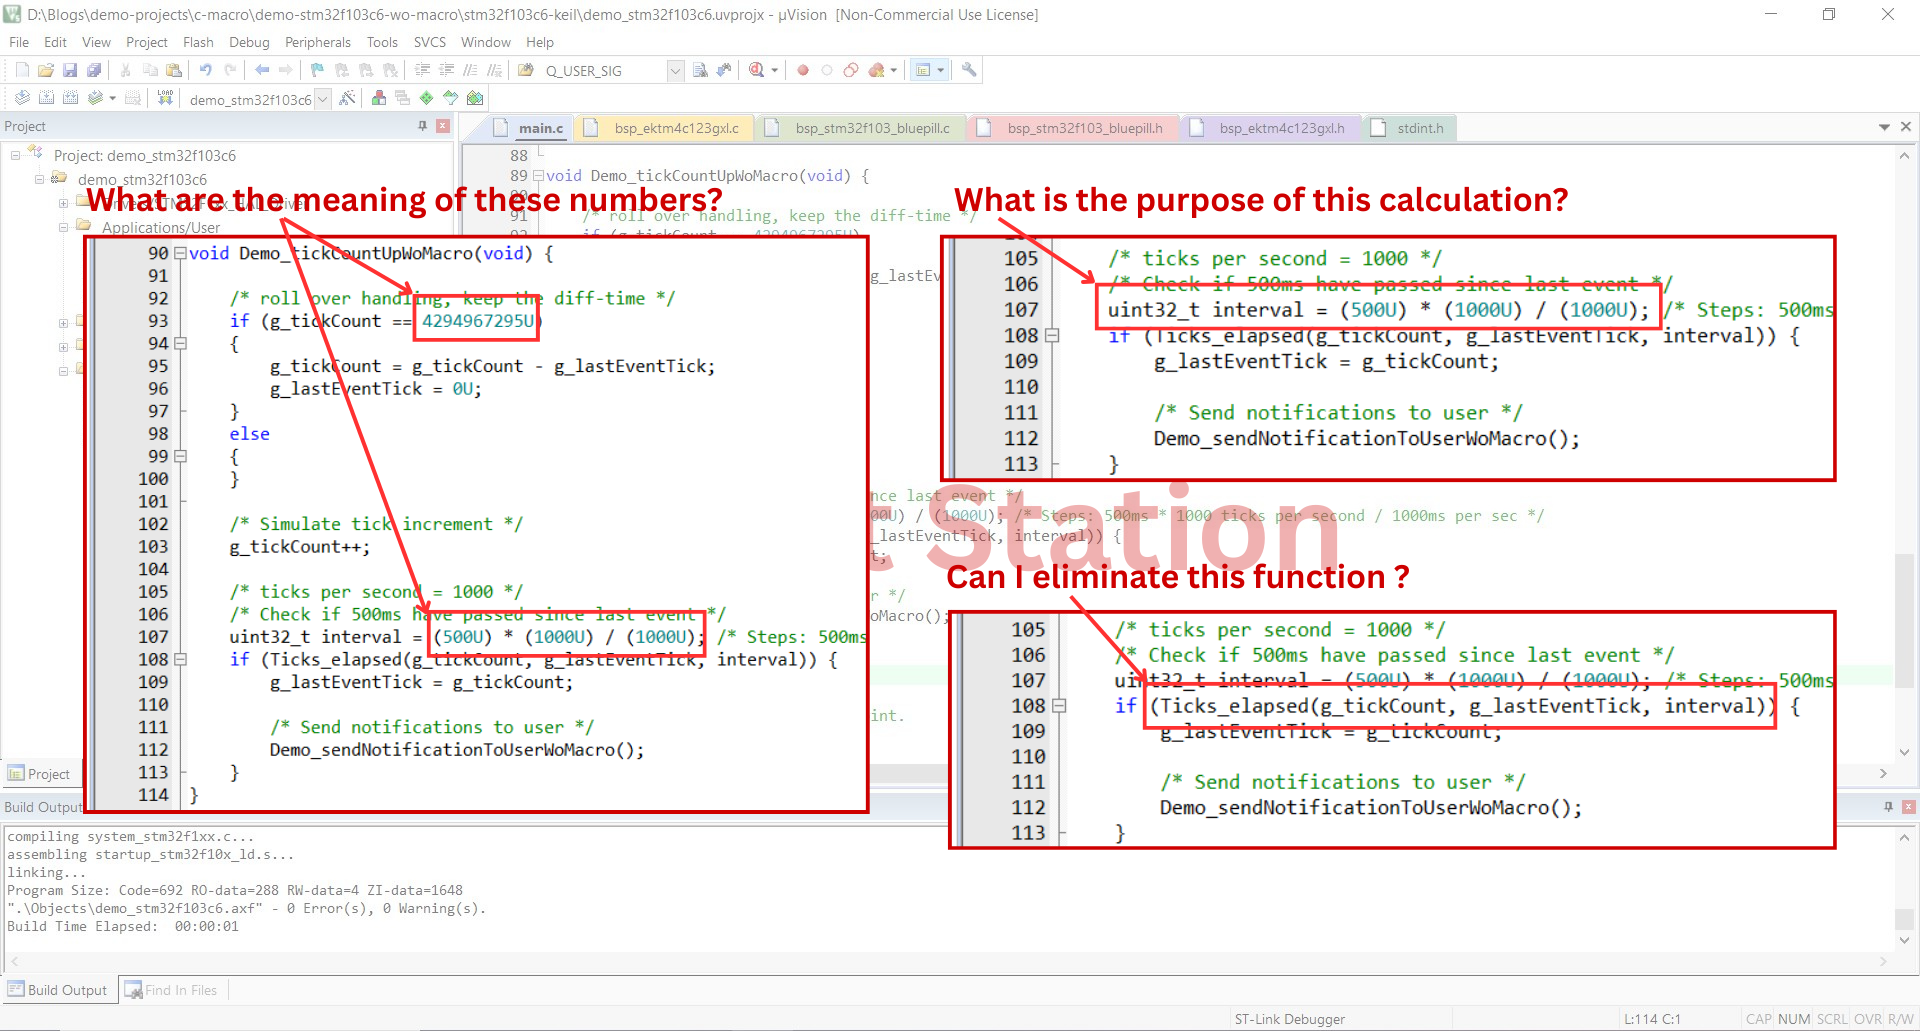1920x1031 pixels.
Task: Click the Manage Run-Time Environment green diamond icon
Action: click(427, 98)
